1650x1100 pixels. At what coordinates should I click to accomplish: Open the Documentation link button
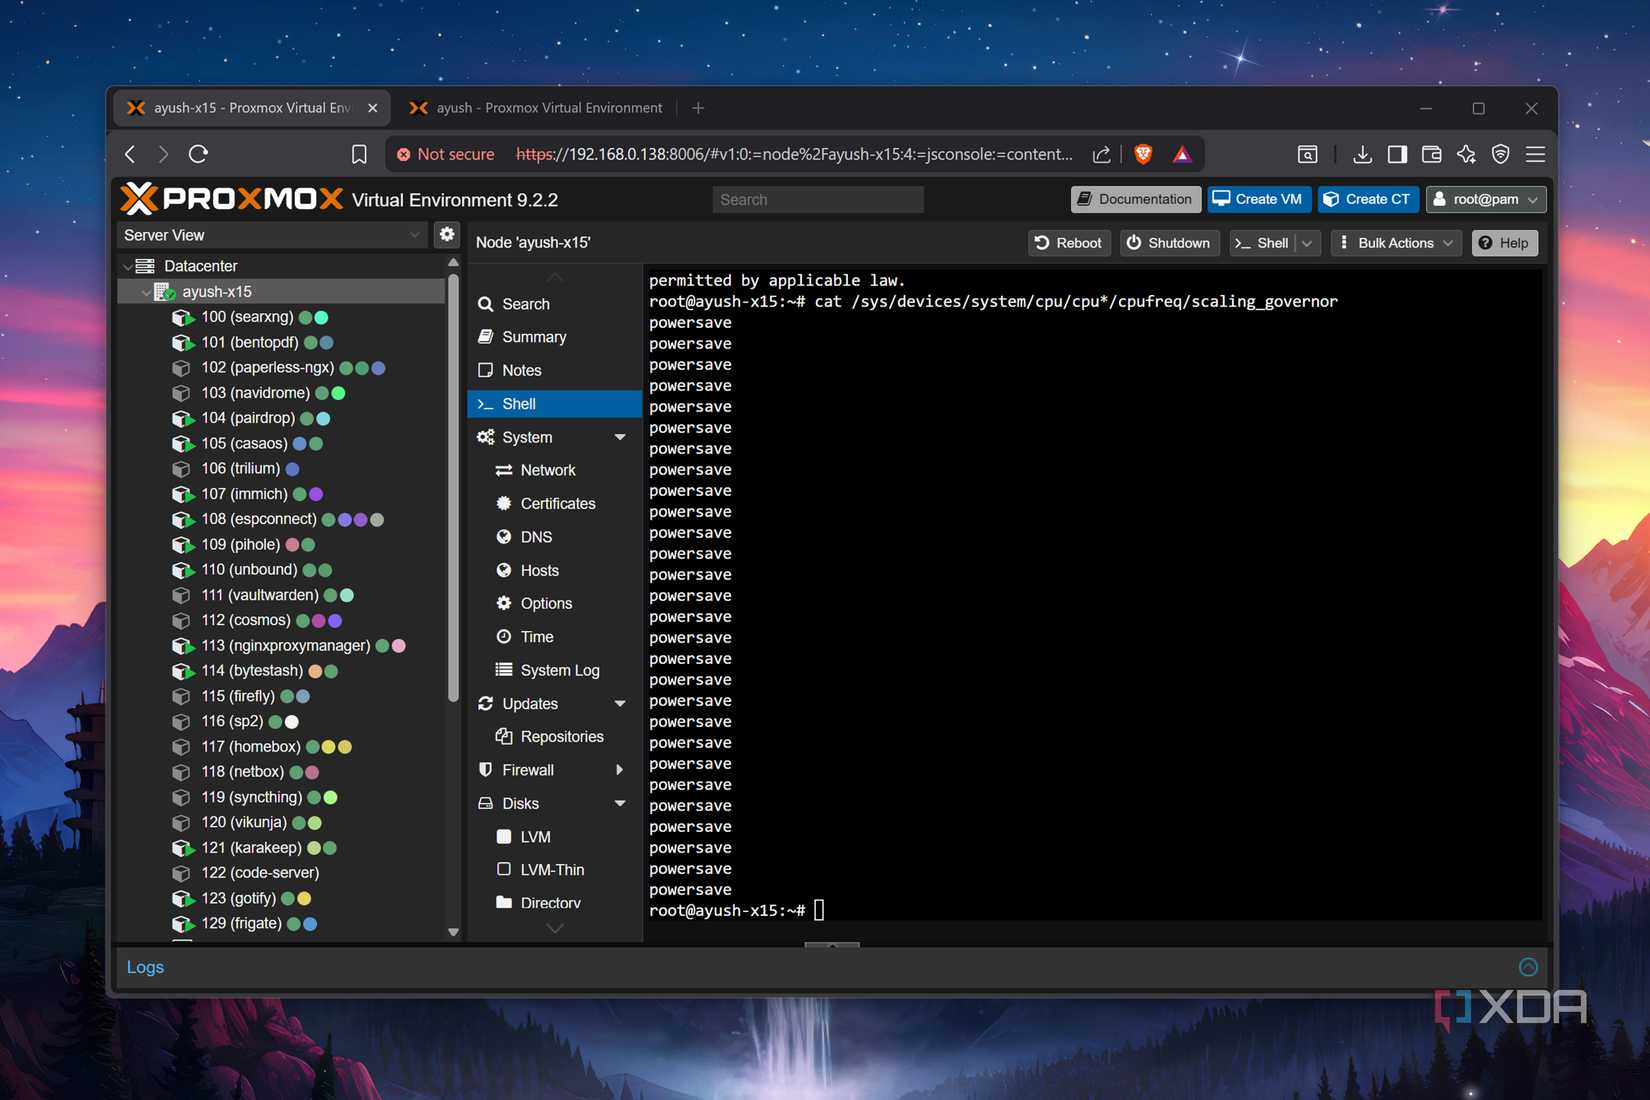tap(1135, 199)
